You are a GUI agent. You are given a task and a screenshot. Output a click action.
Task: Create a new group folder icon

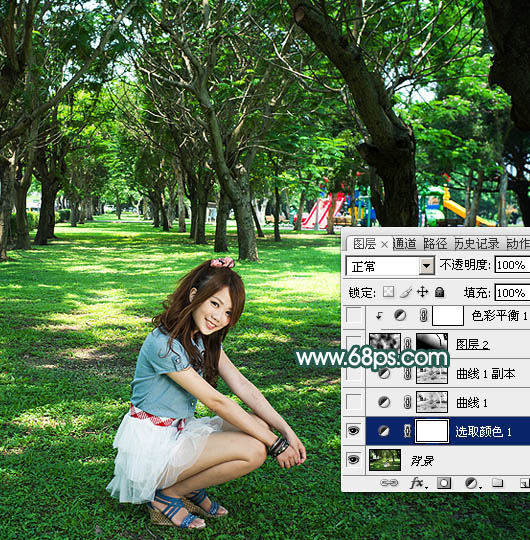498,482
